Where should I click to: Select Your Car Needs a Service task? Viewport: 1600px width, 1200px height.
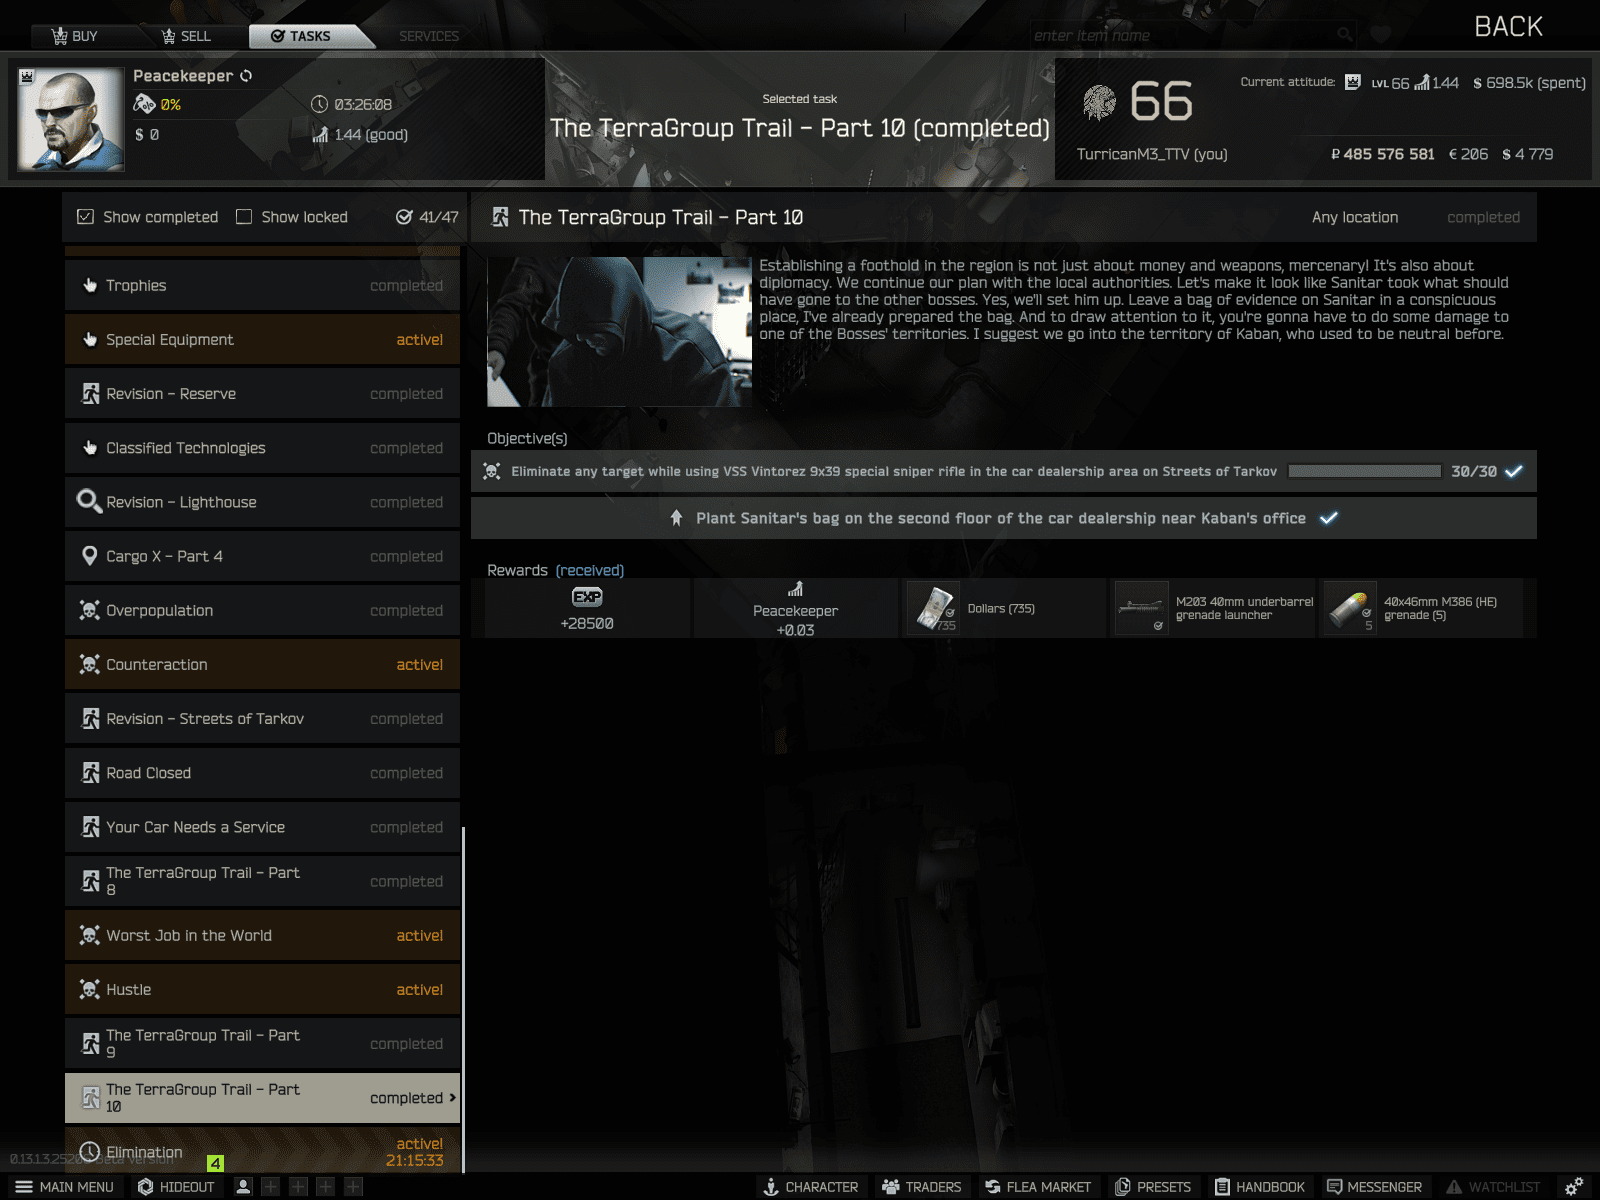coord(262,827)
